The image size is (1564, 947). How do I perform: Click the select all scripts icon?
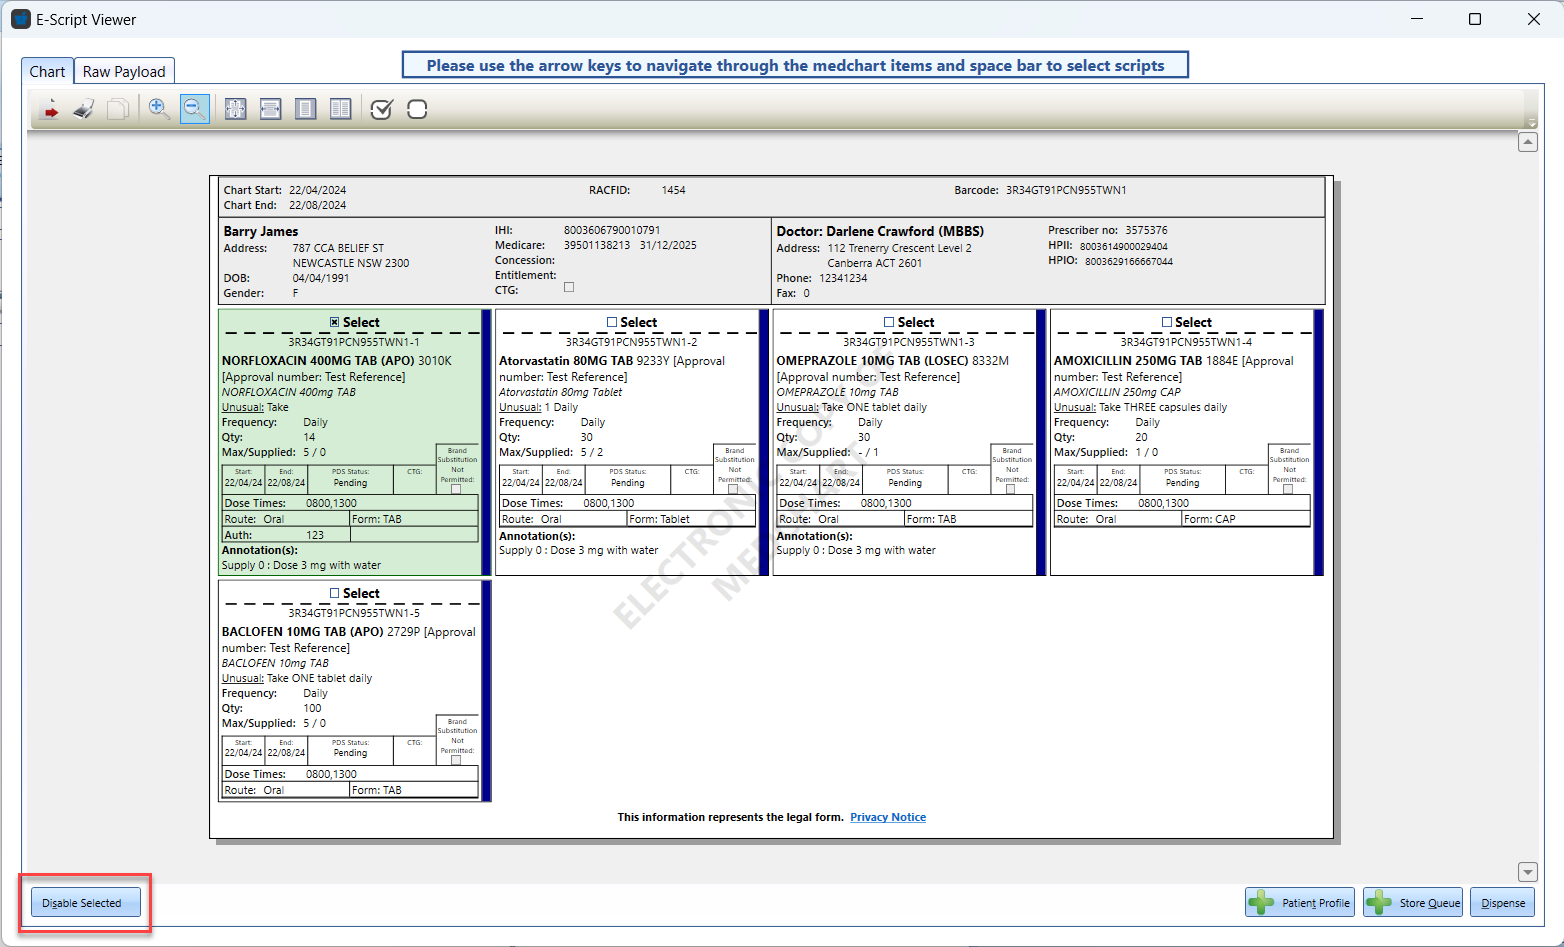[382, 109]
